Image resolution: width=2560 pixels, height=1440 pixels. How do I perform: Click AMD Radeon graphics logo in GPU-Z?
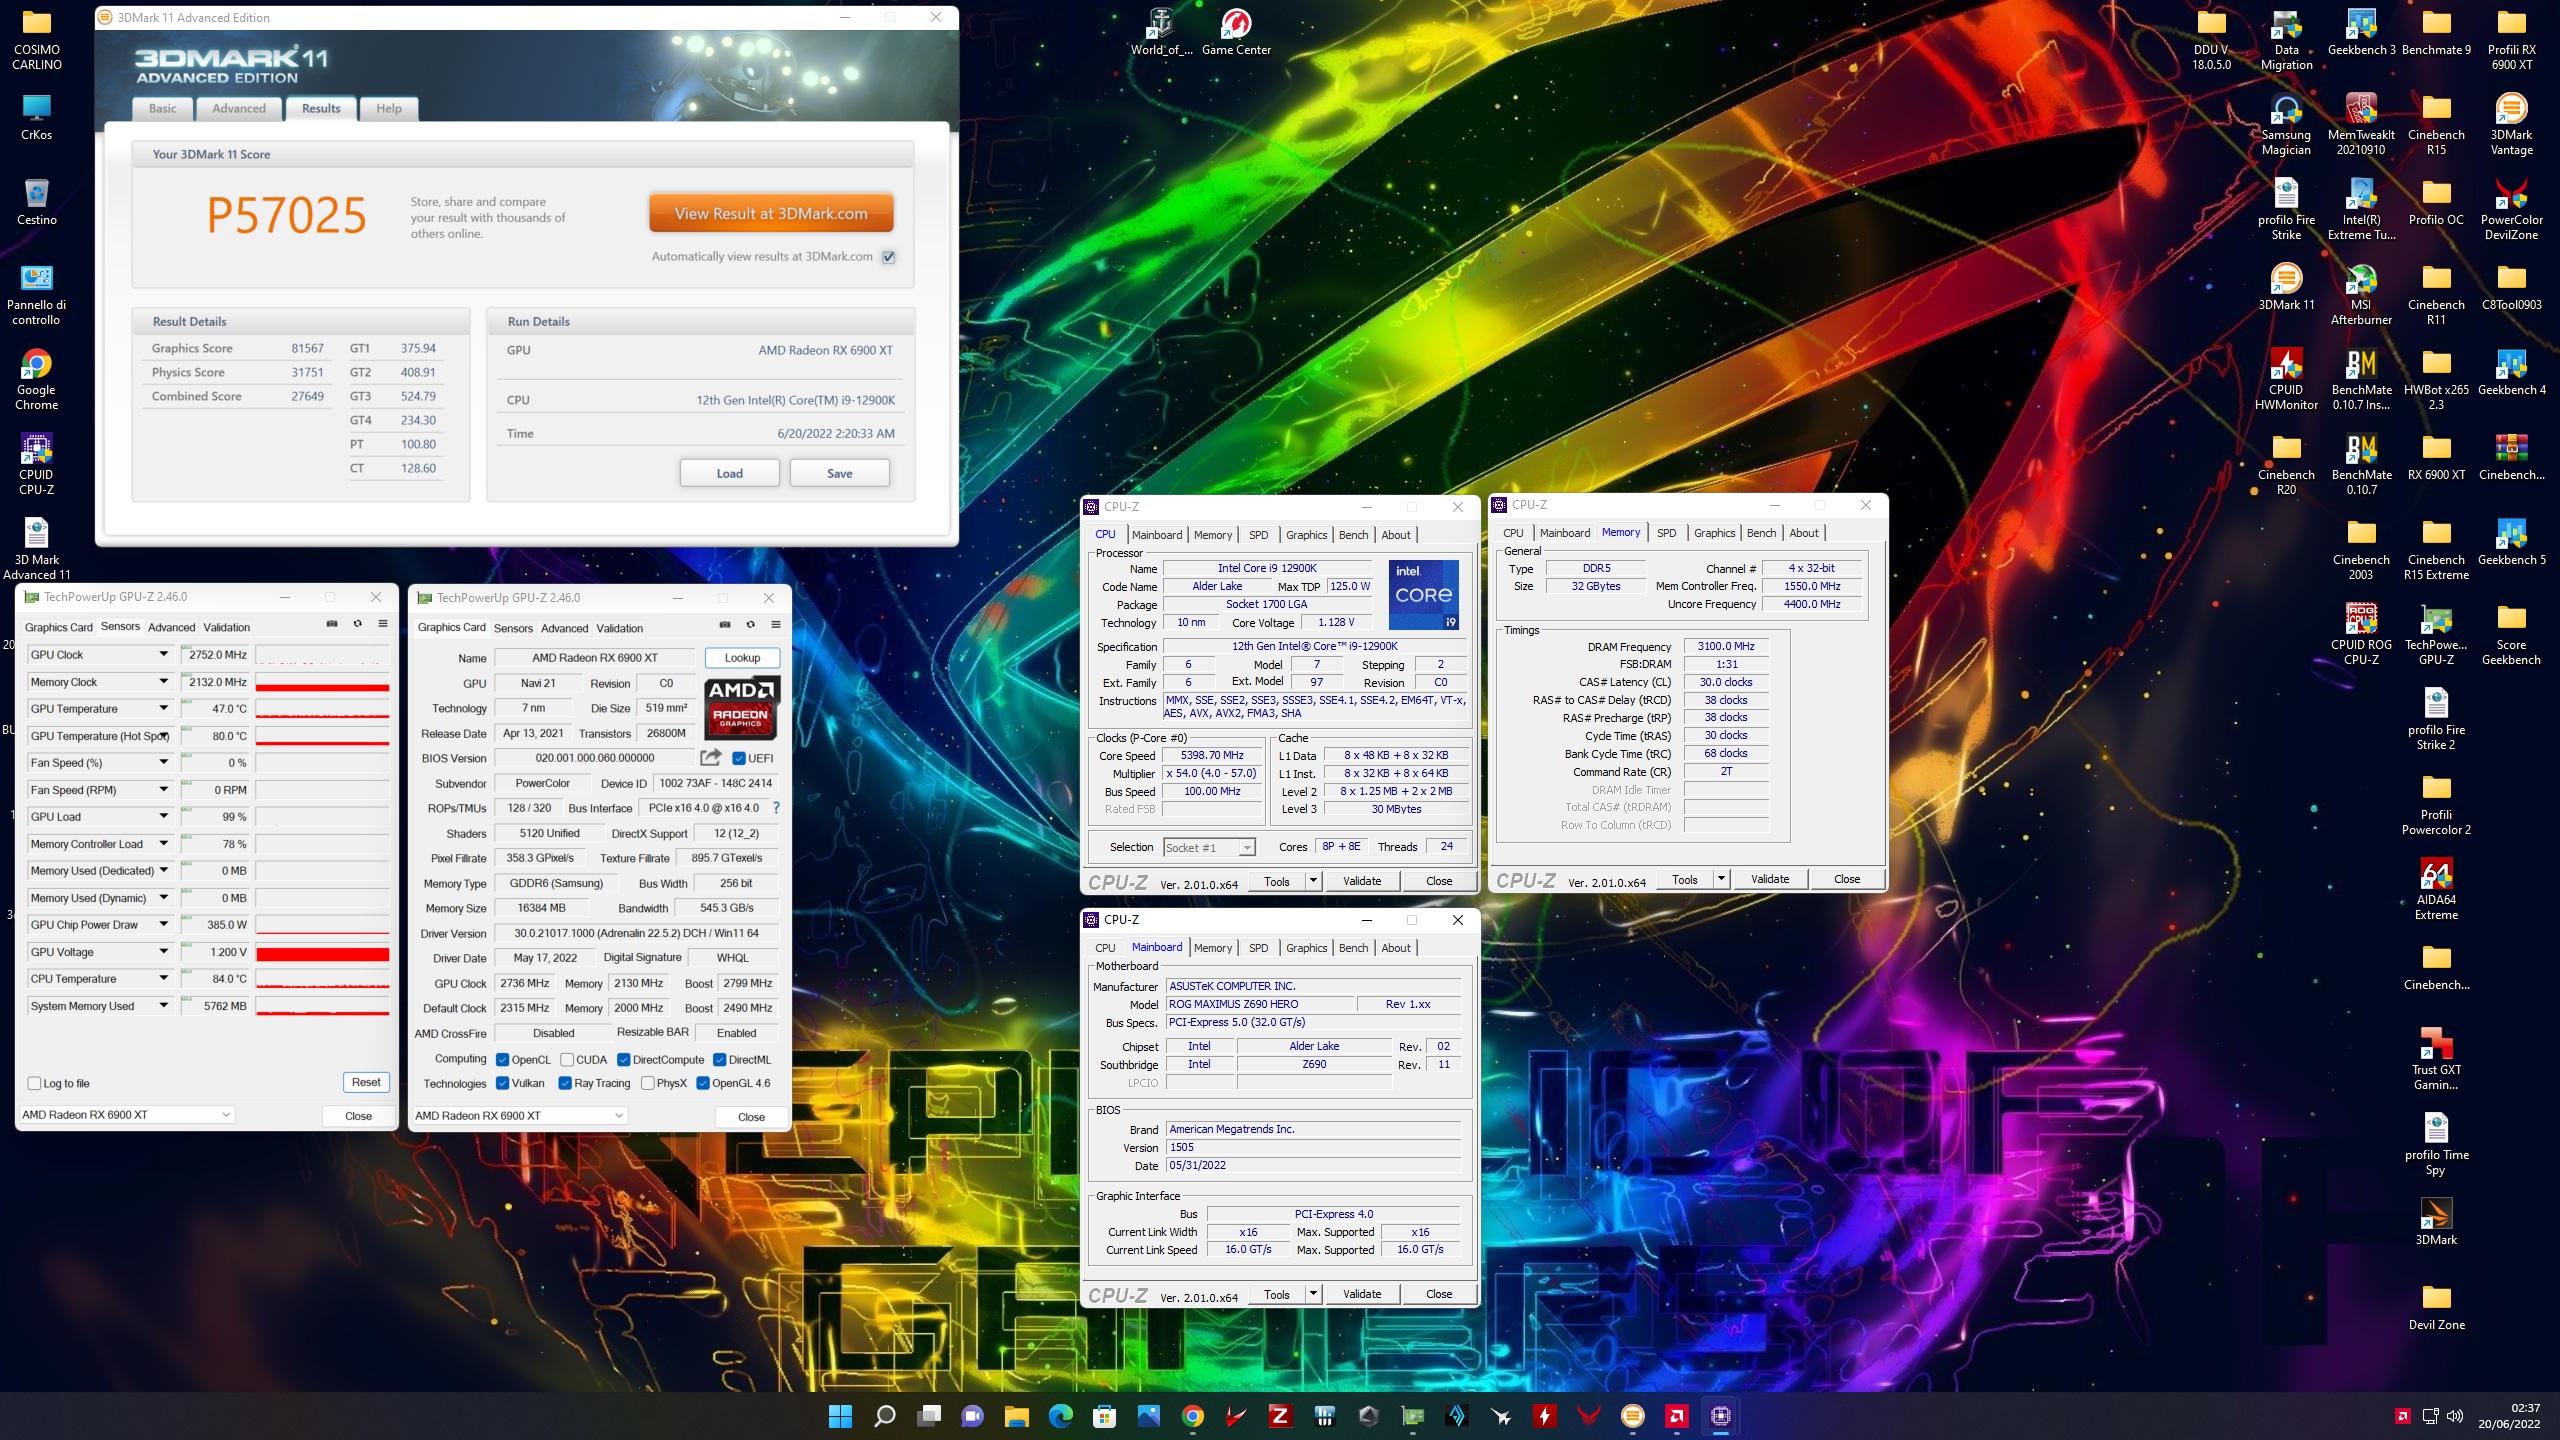point(741,706)
